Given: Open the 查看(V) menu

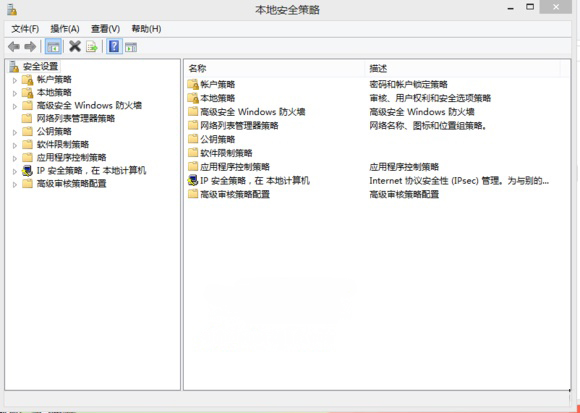Looking at the screenshot, I should pos(105,29).
